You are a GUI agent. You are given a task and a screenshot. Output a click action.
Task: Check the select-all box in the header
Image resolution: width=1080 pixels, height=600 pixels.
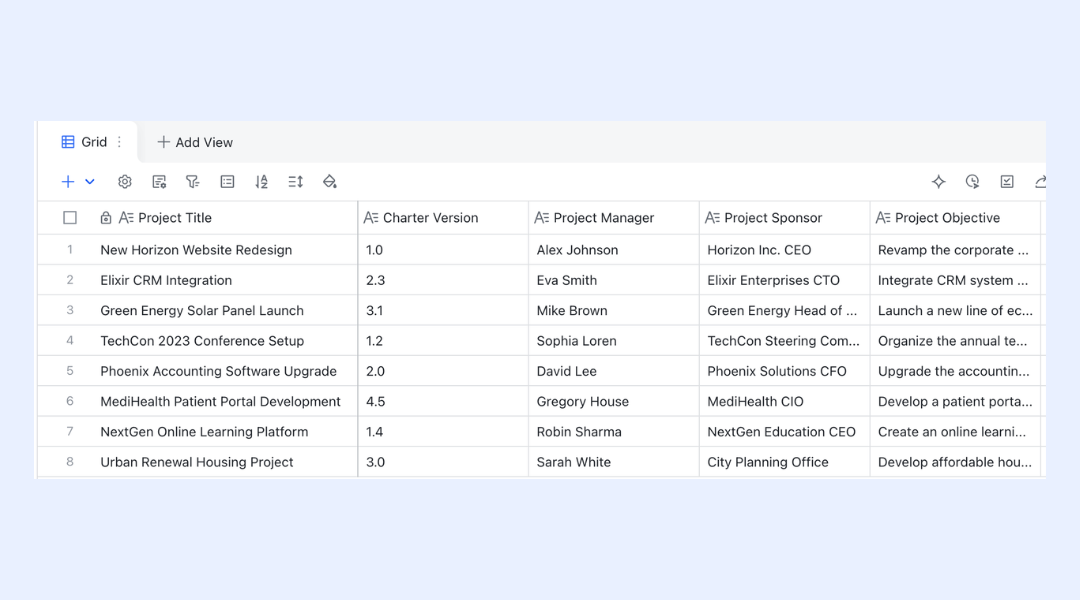70,218
